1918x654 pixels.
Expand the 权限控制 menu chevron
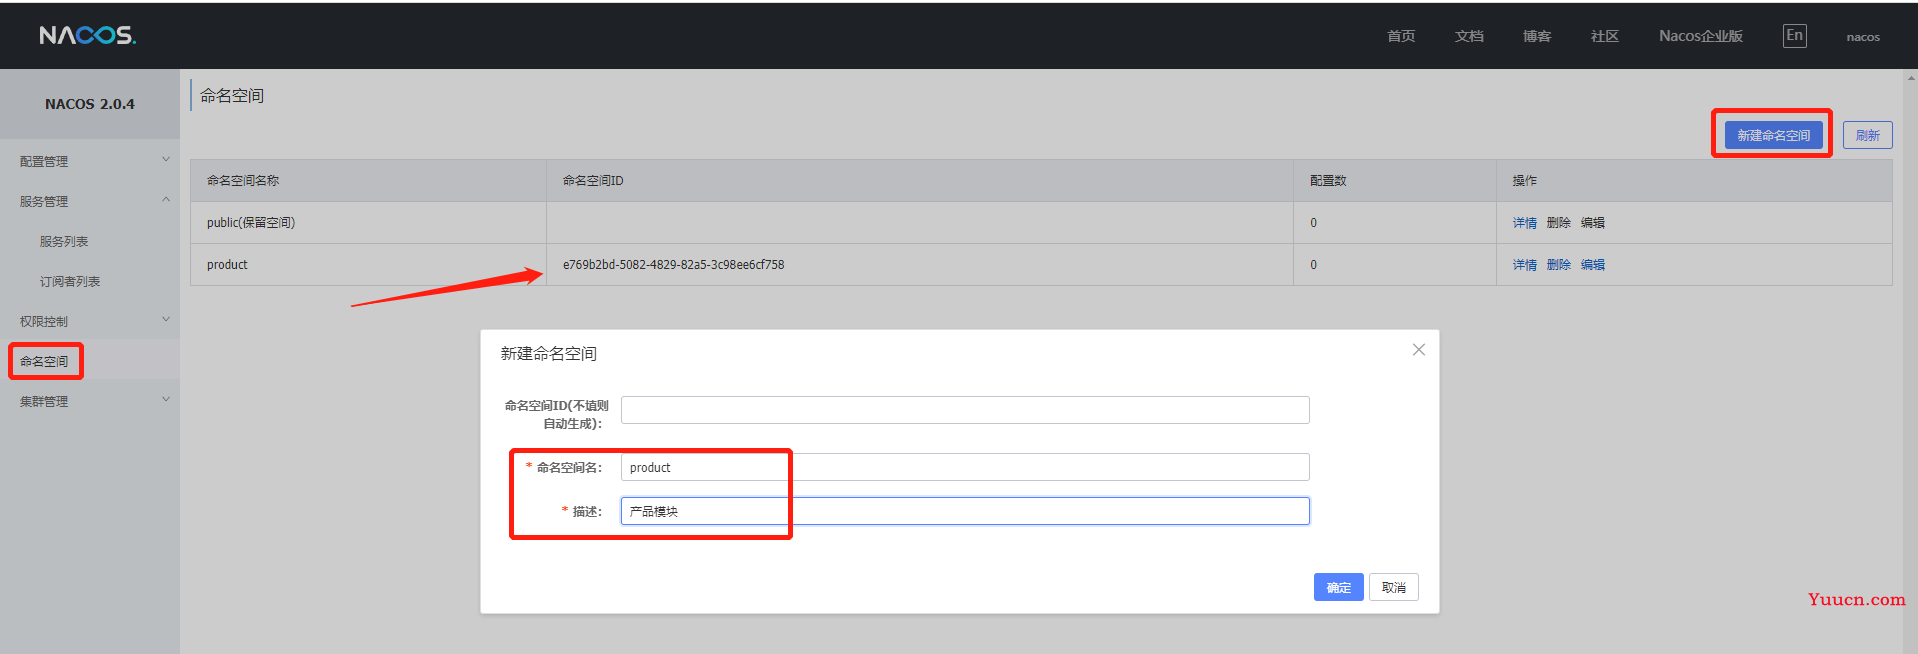[x=166, y=320]
